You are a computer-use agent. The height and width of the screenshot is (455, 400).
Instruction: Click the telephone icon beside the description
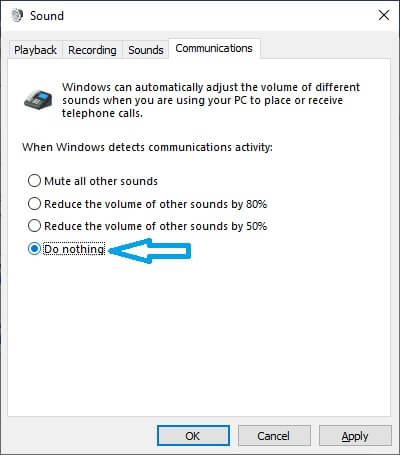click(38, 99)
